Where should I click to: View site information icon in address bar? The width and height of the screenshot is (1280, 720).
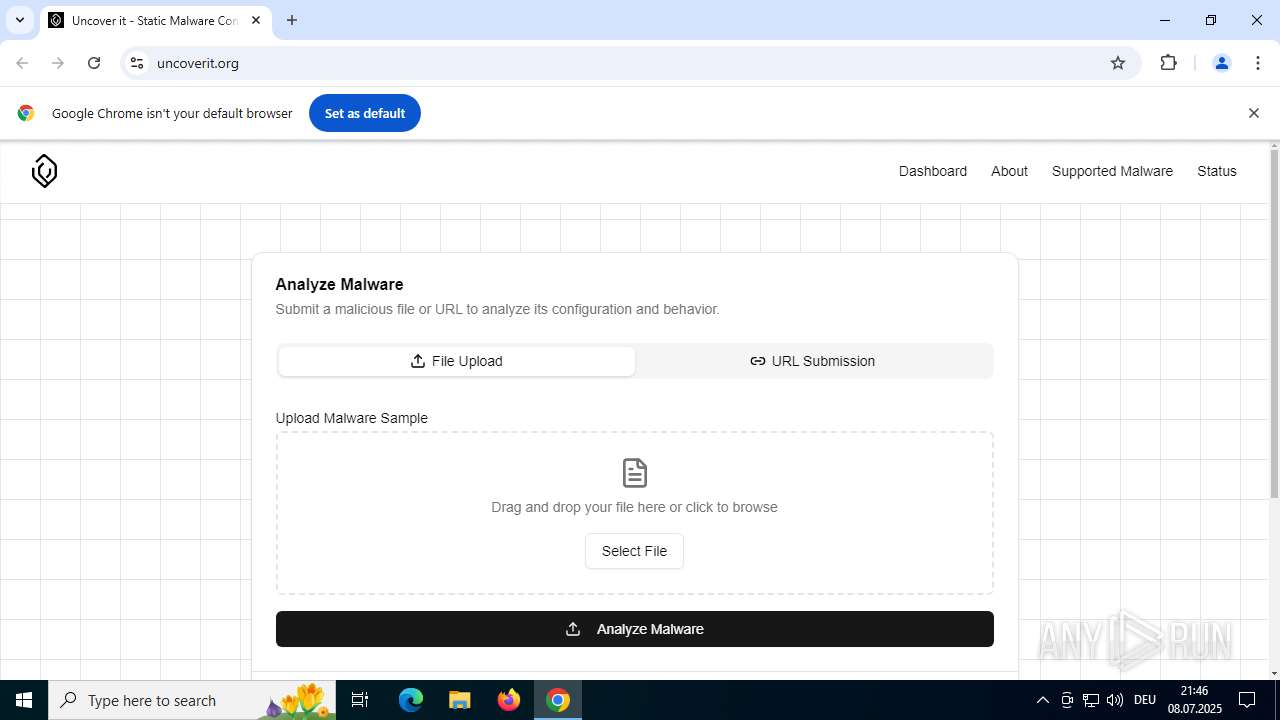137,63
